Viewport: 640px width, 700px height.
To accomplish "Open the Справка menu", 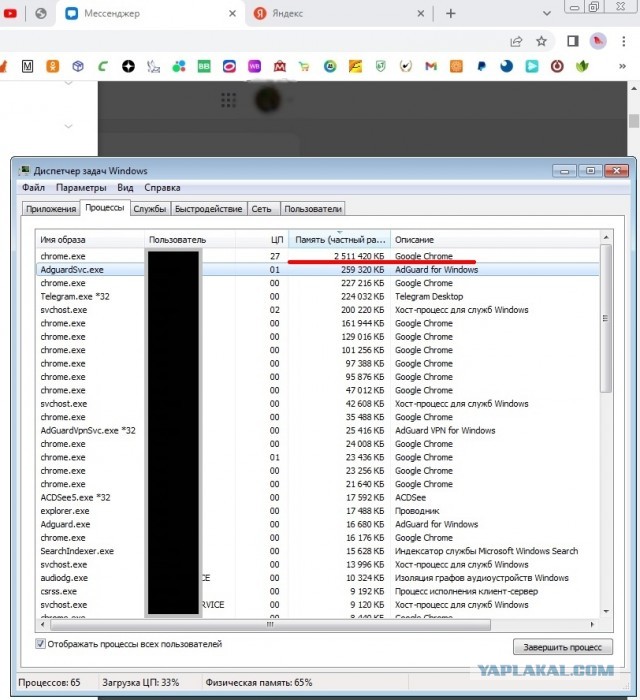I will click(162, 188).
